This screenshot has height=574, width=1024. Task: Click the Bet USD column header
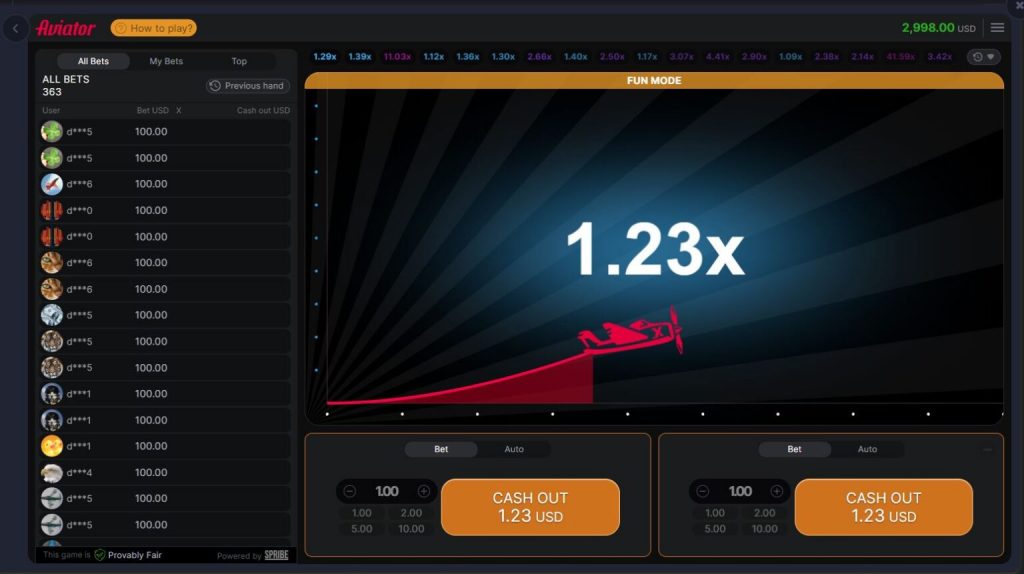click(x=153, y=110)
